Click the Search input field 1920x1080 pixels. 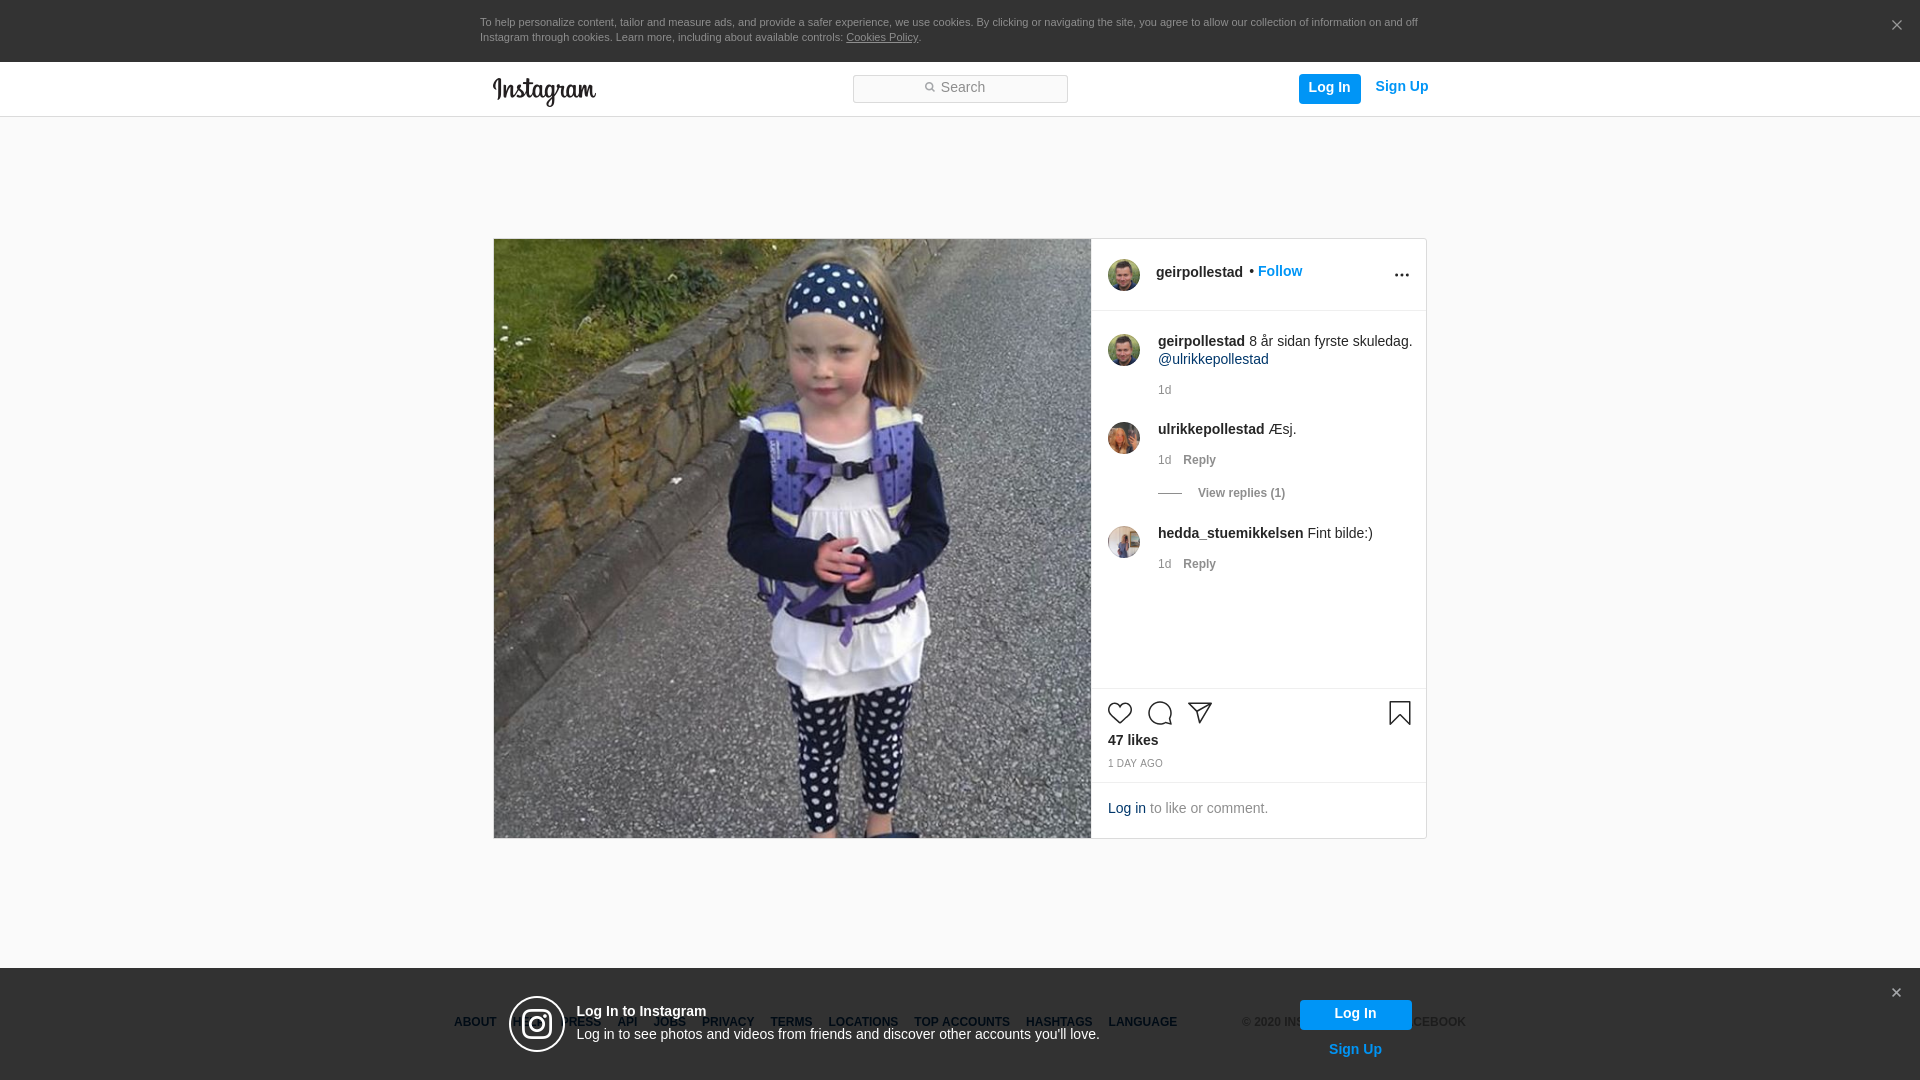960,89
